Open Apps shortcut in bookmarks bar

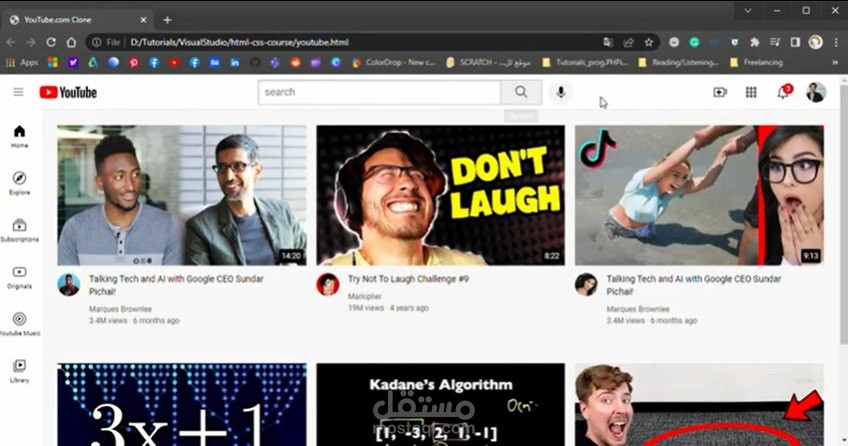click(22, 63)
